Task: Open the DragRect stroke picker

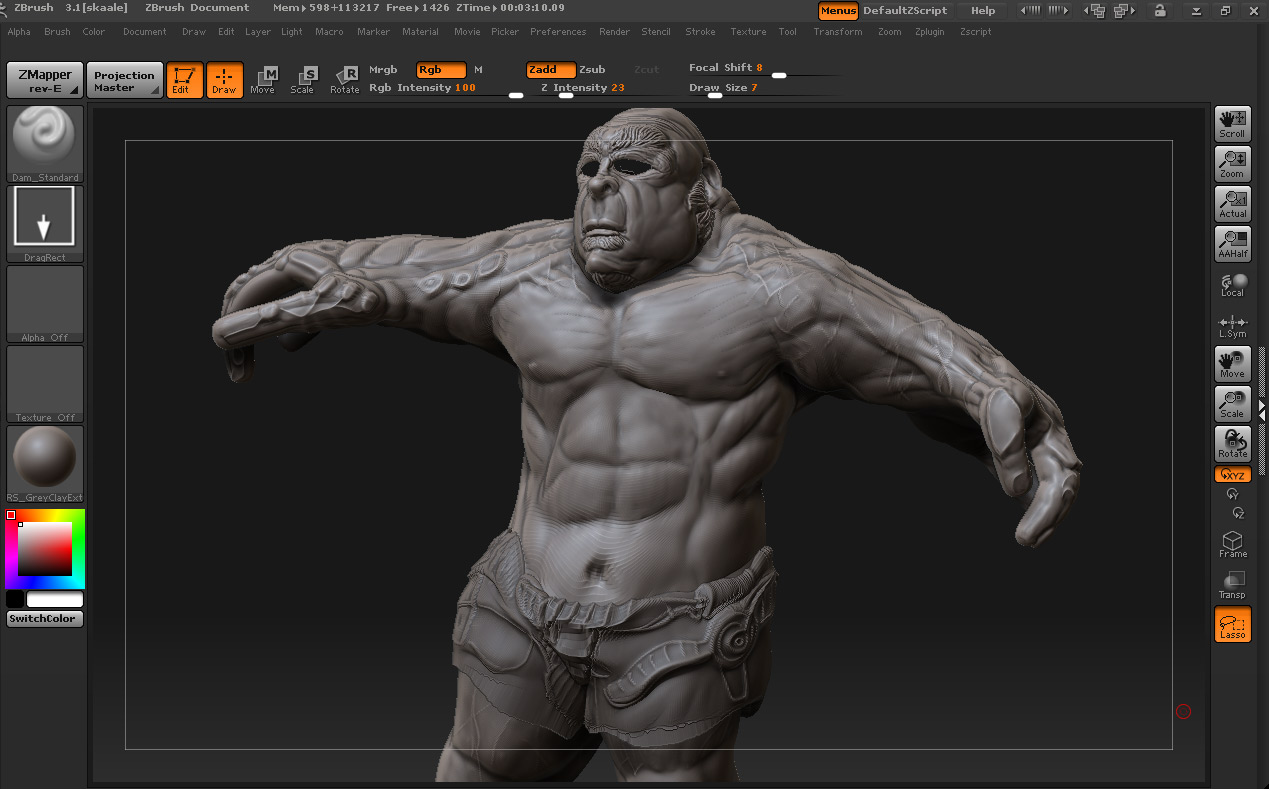Action: [45, 224]
